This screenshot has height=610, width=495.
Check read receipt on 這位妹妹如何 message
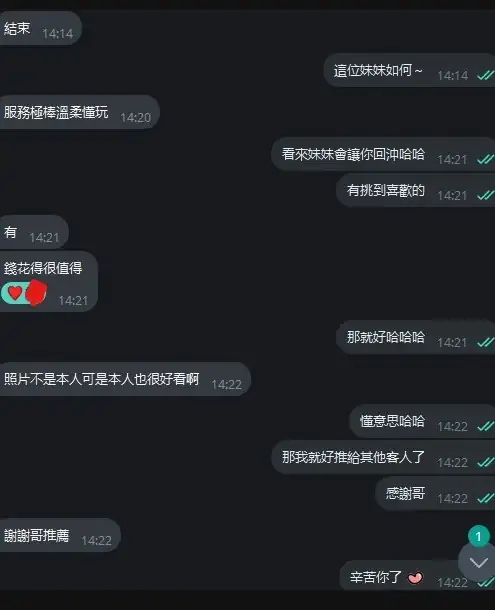(486, 75)
